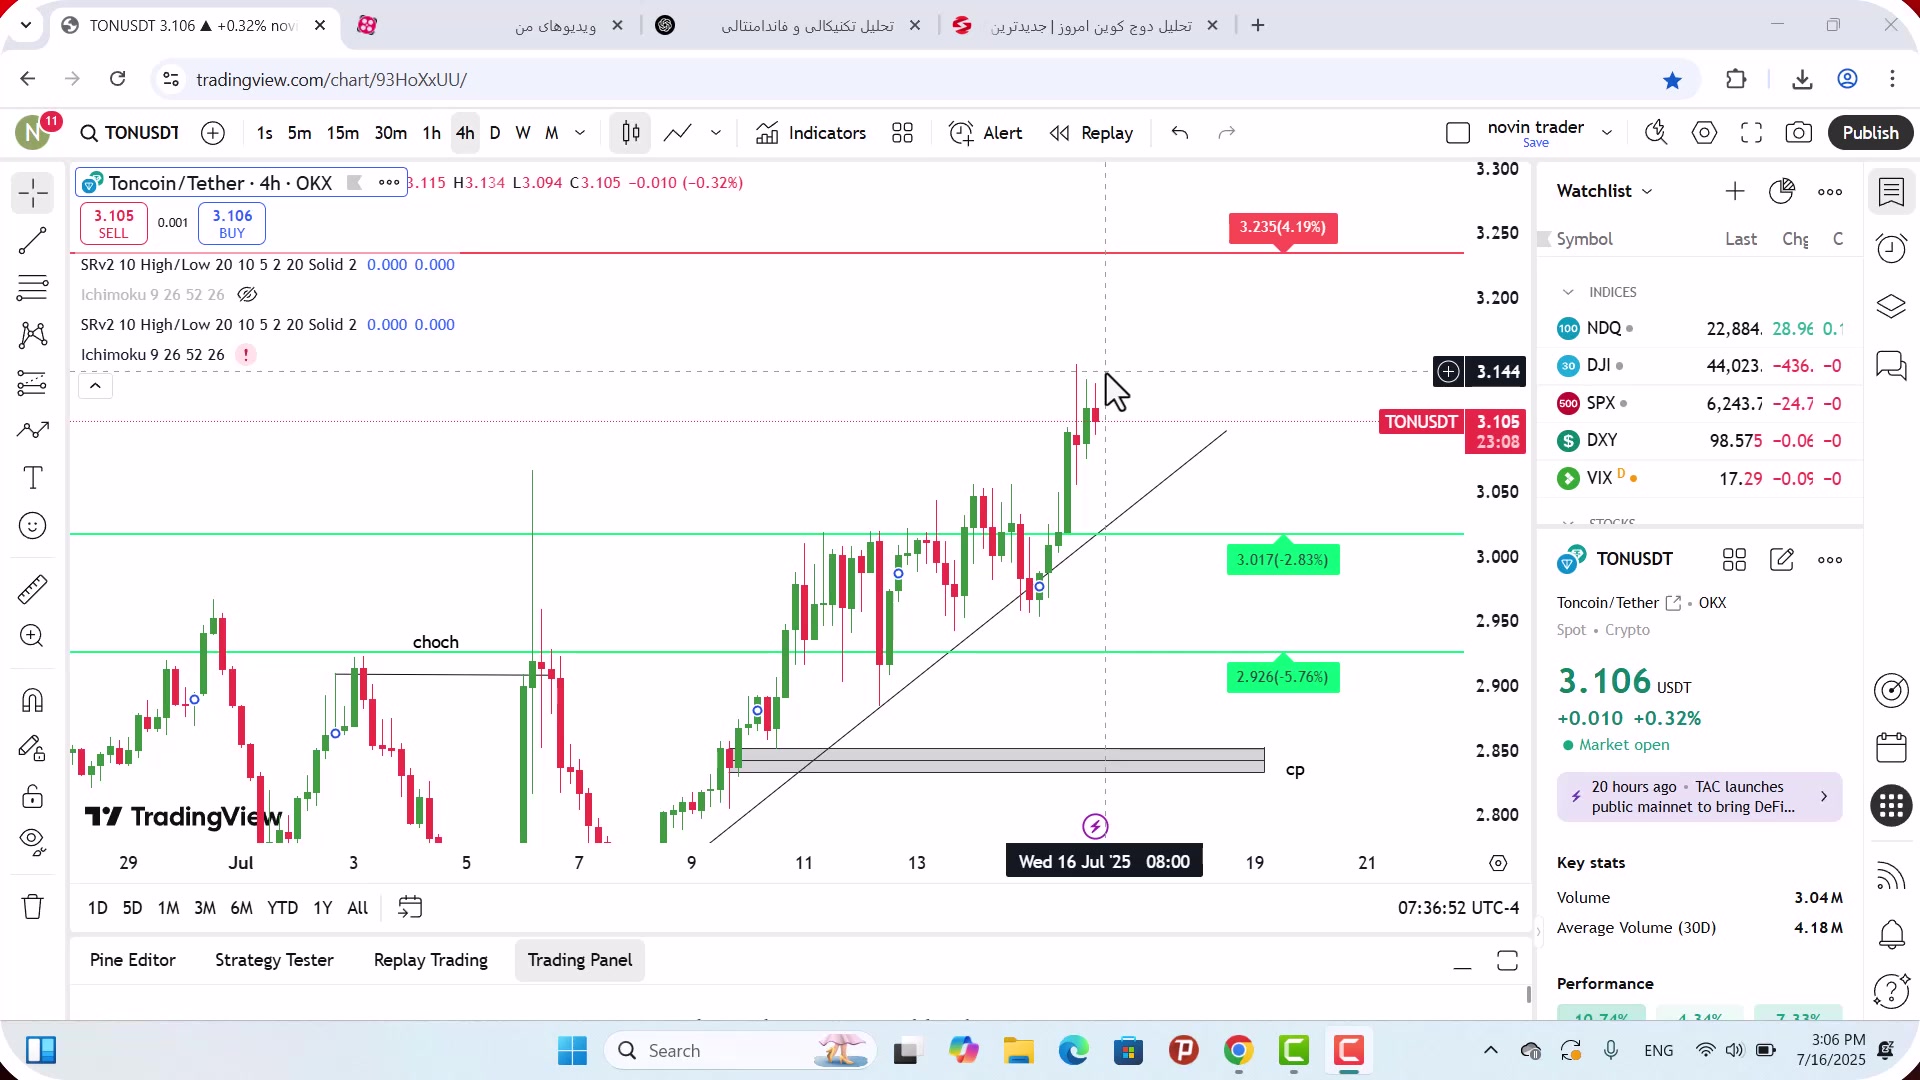Select the D daily timeframe

click(495, 133)
